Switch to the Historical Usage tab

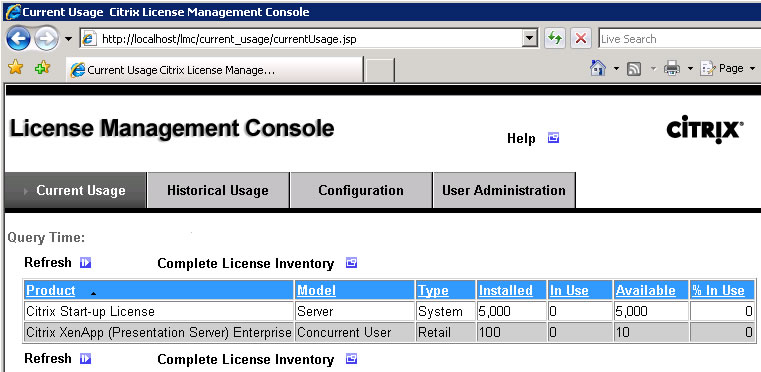[x=218, y=190]
